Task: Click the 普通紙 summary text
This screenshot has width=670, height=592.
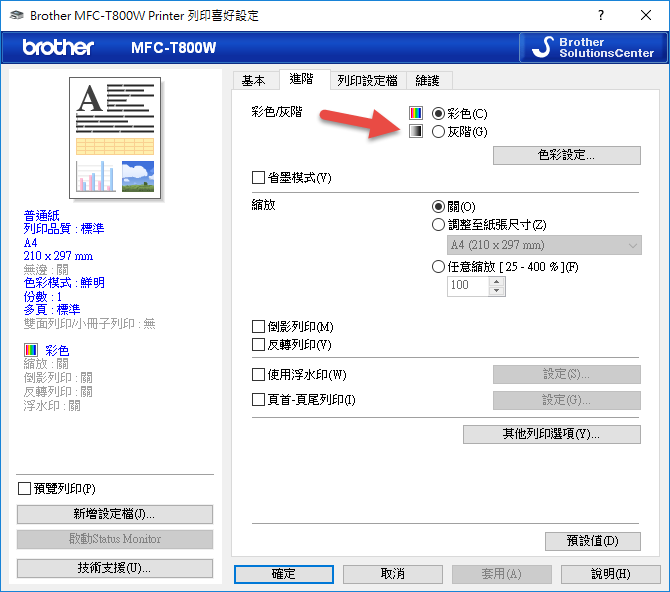Action: pos(41,215)
